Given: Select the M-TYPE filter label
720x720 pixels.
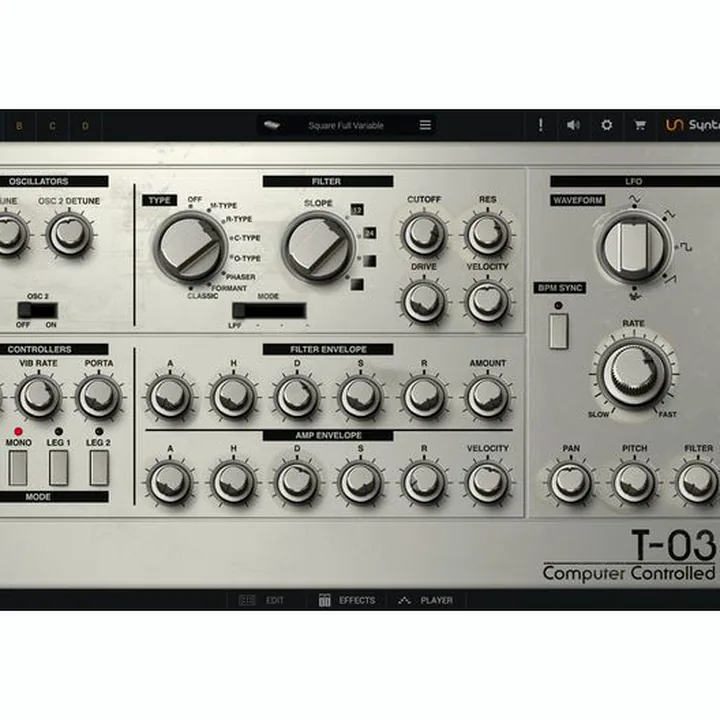Looking at the screenshot, I should (x=224, y=206).
